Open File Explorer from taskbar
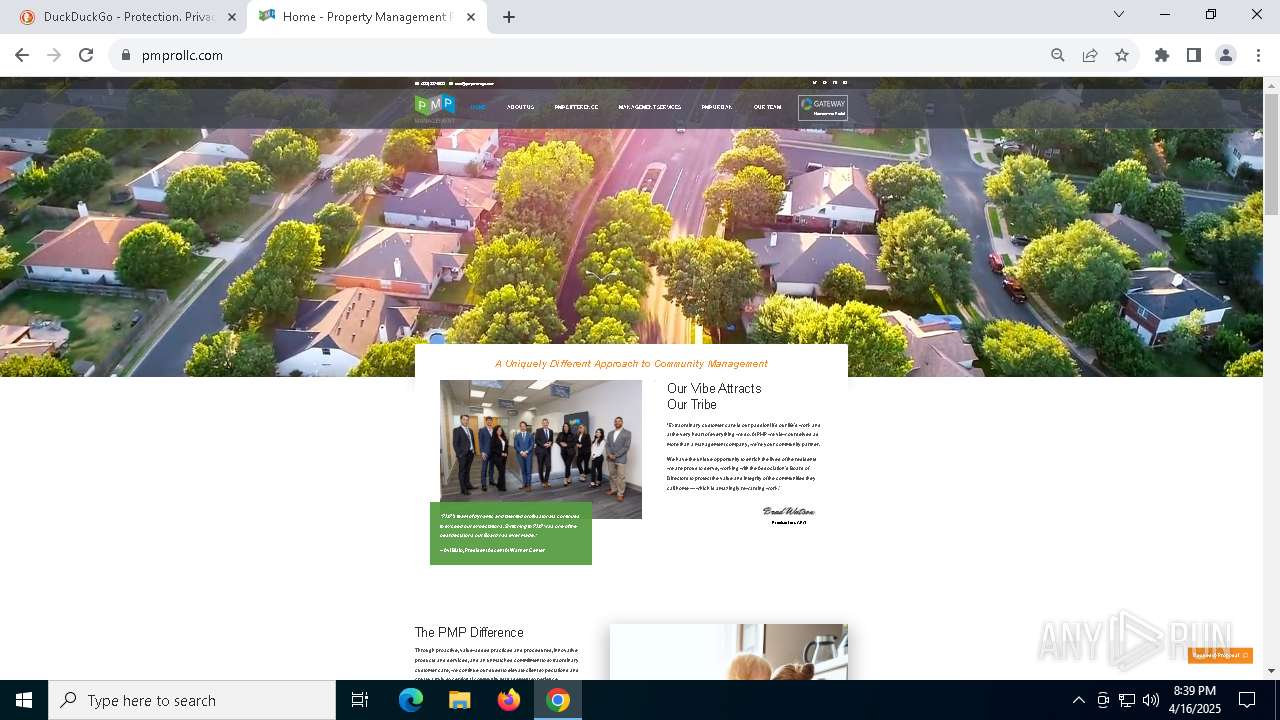This screenshot has width=1280, height=720. (459, 700)
